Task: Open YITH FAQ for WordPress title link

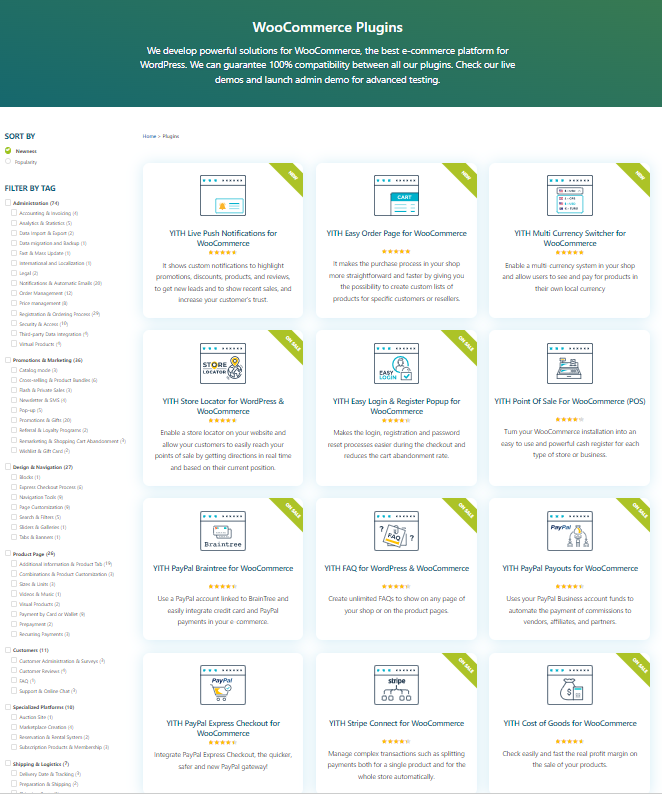Action: coord(396,569)
